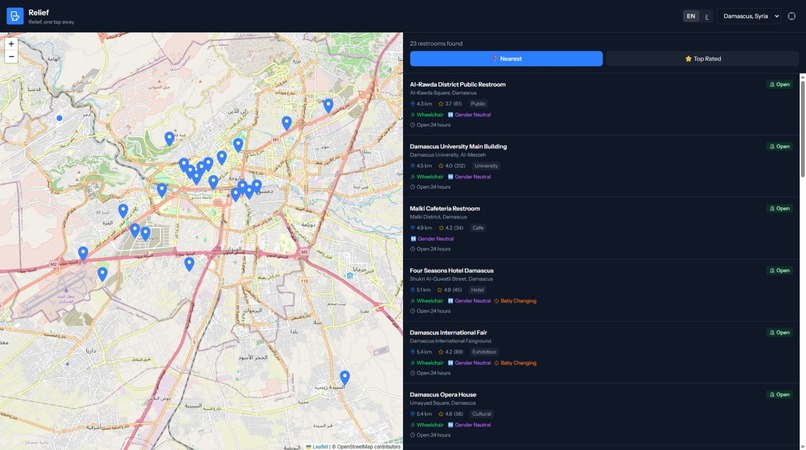Viewport: 806px width, 450px height.
Task: Click the Gender Neutral tag on Al-Rawda District Public Restroom
Action: pos(469,115)
